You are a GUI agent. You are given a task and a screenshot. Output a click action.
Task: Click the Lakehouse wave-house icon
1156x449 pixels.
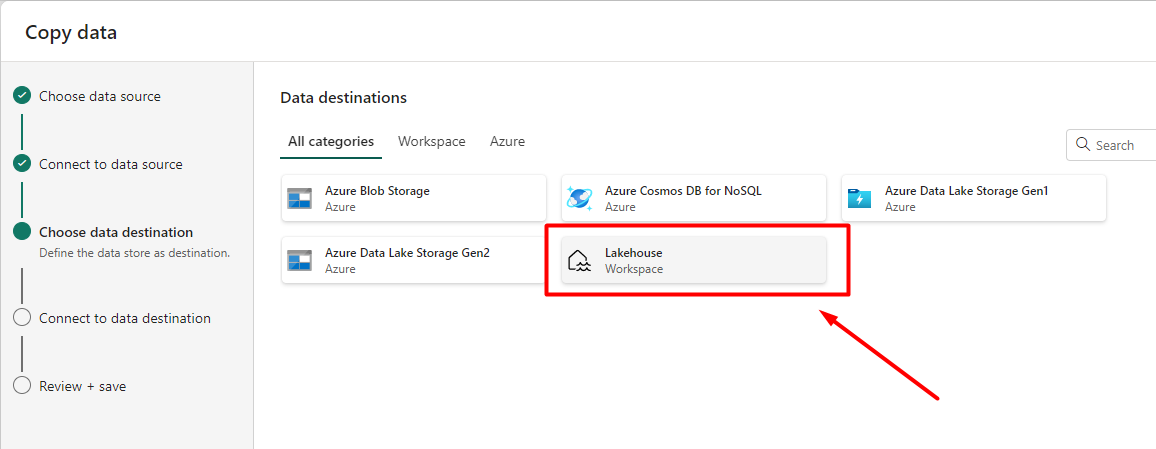point(579,261)
